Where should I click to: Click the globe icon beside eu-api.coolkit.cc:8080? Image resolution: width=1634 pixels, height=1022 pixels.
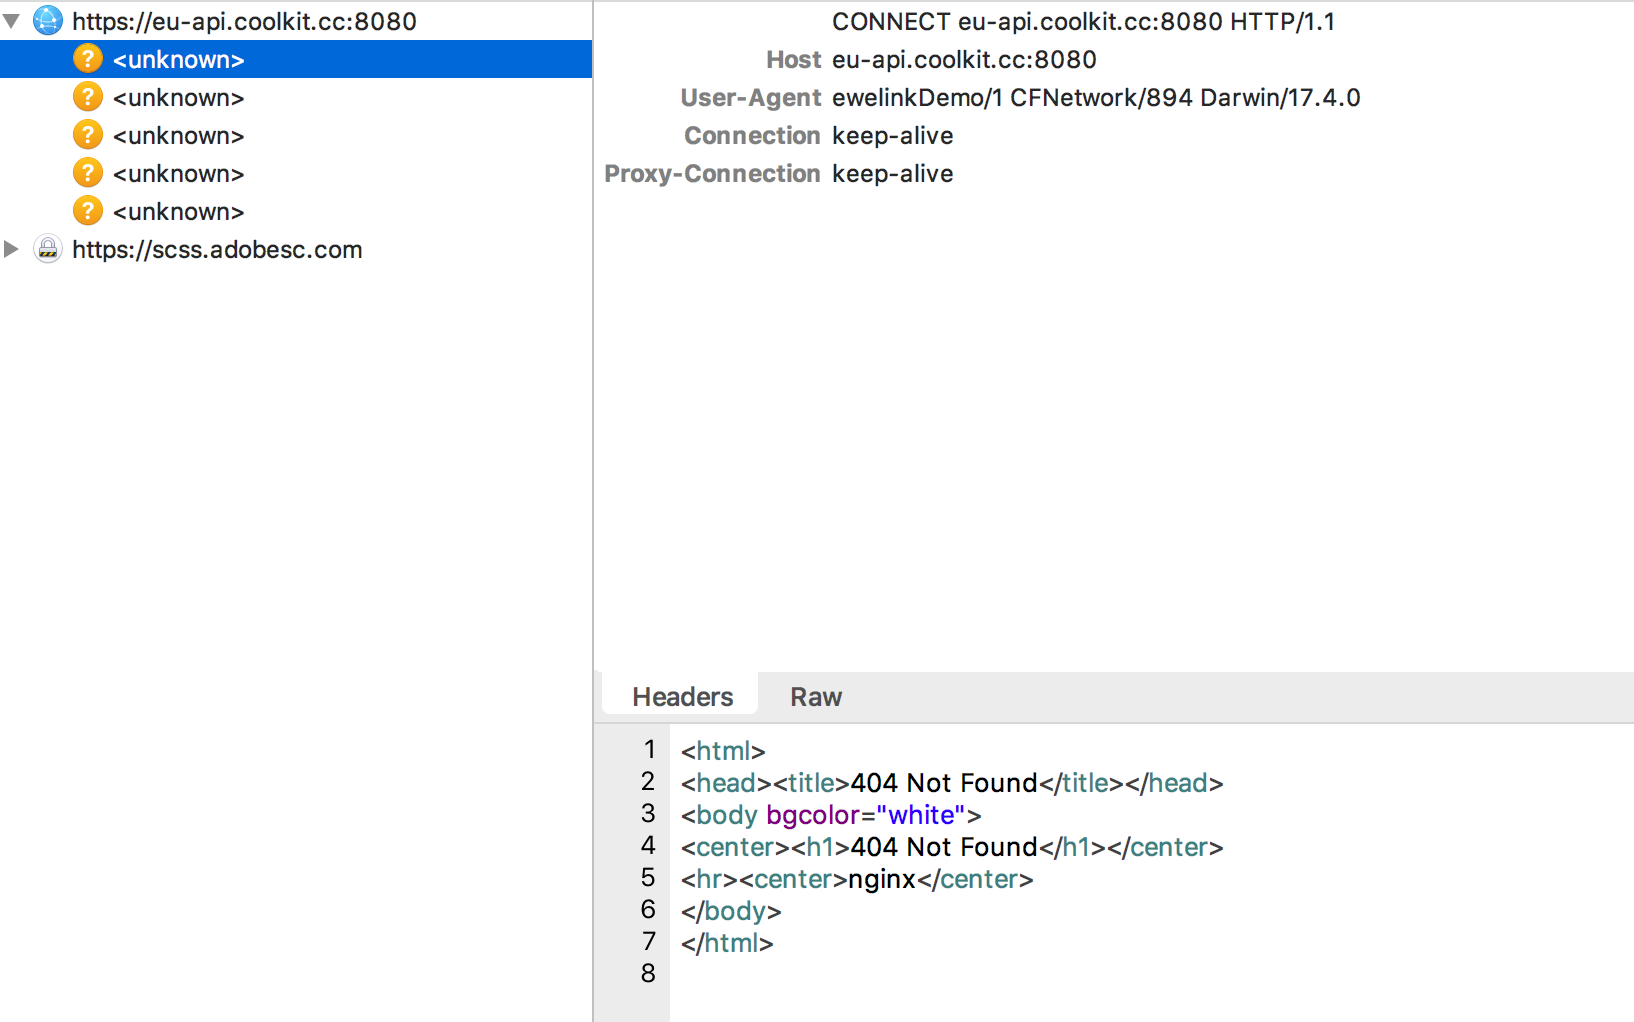click(47, 21)
